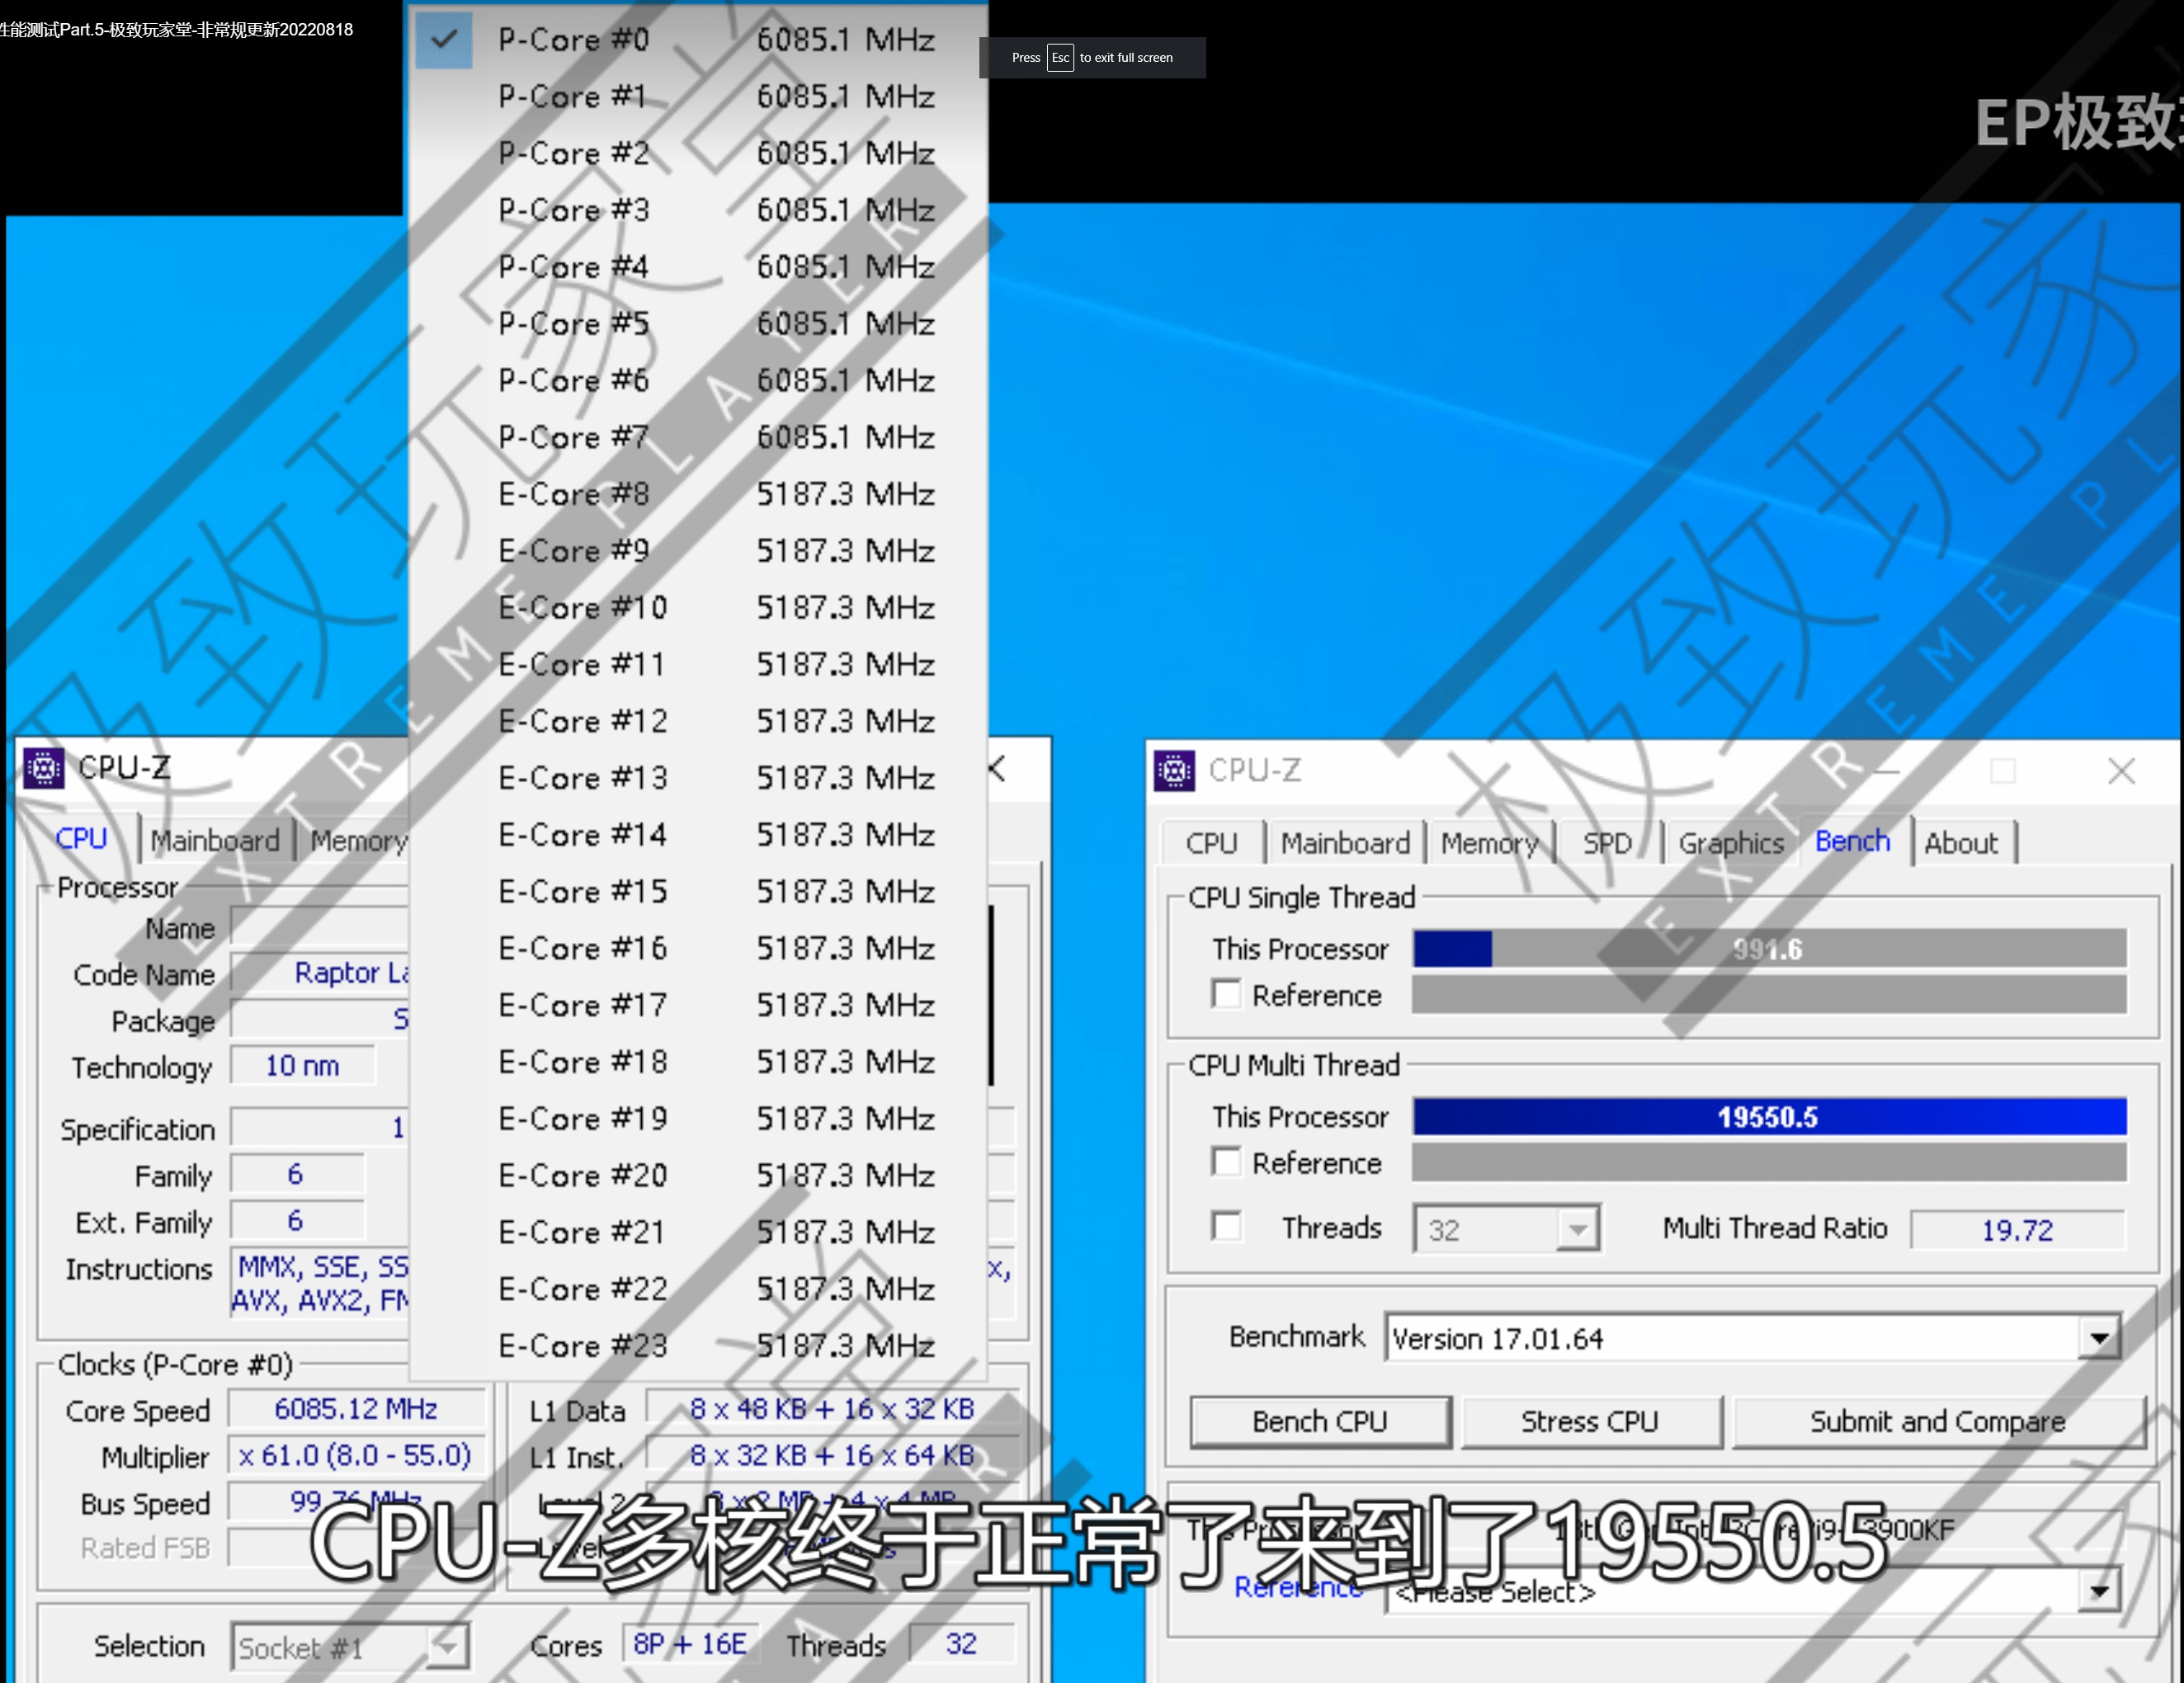2184x1683 pixels.
Task: Close the right CPU-Z window
Action: pyautogui.click(x=2121, y=771)
